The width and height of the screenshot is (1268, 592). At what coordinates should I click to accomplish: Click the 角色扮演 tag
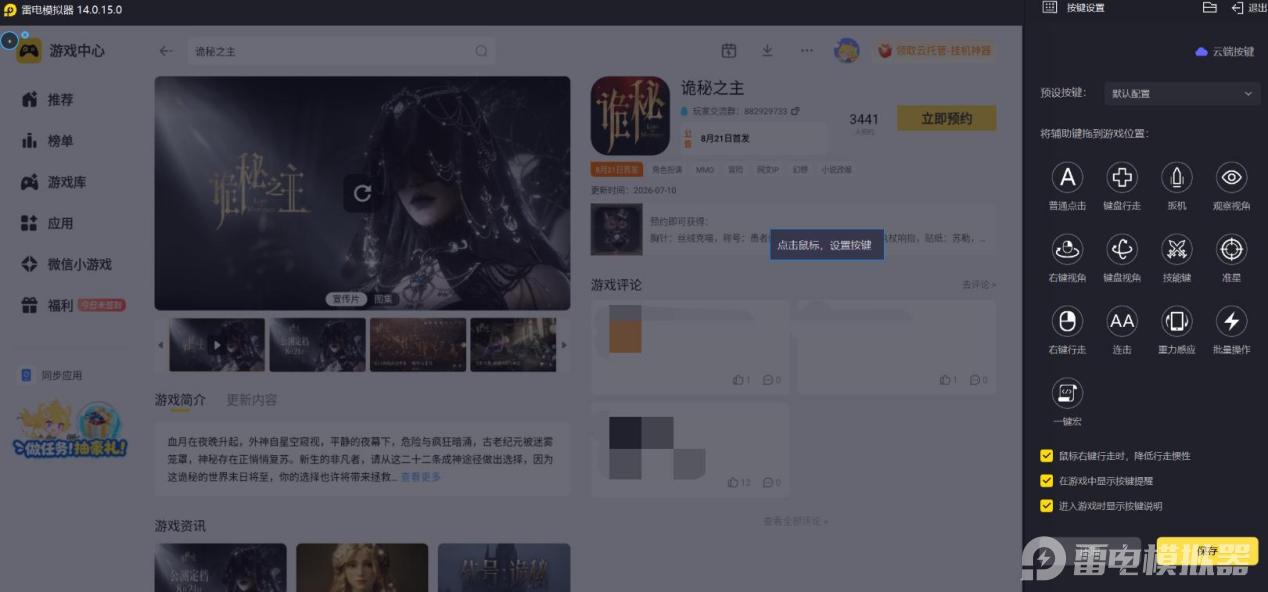[x=667, y=170]
